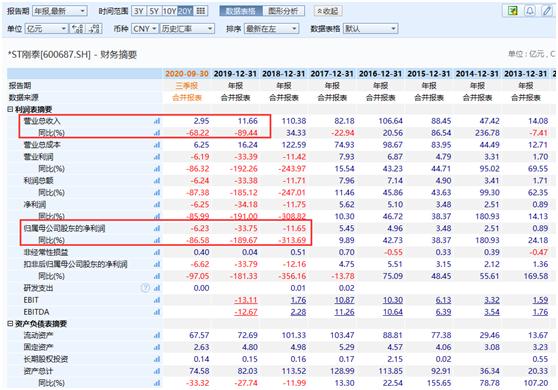This screenshot has height=390, width=558.
Task: Open the 报告期 dropdown showing 年报_最新
Action: 59,11
